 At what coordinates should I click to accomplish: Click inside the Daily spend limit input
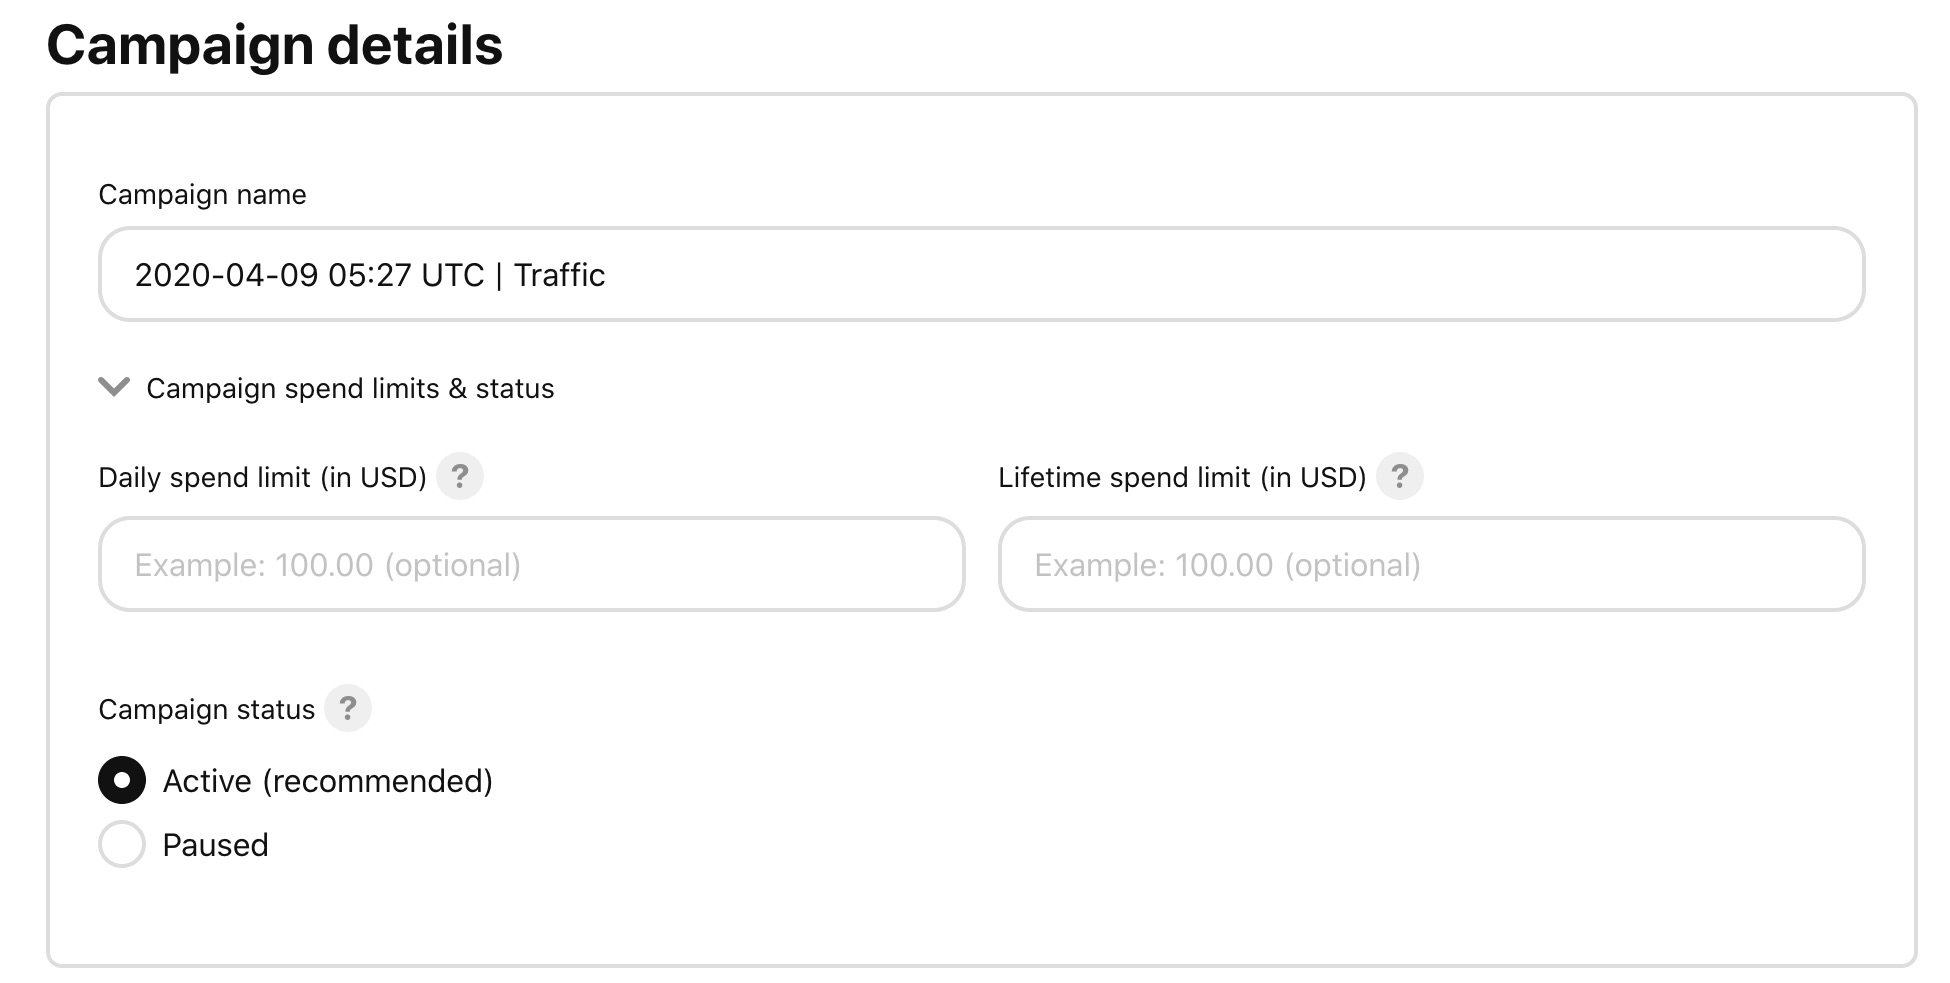pos(530,564)
